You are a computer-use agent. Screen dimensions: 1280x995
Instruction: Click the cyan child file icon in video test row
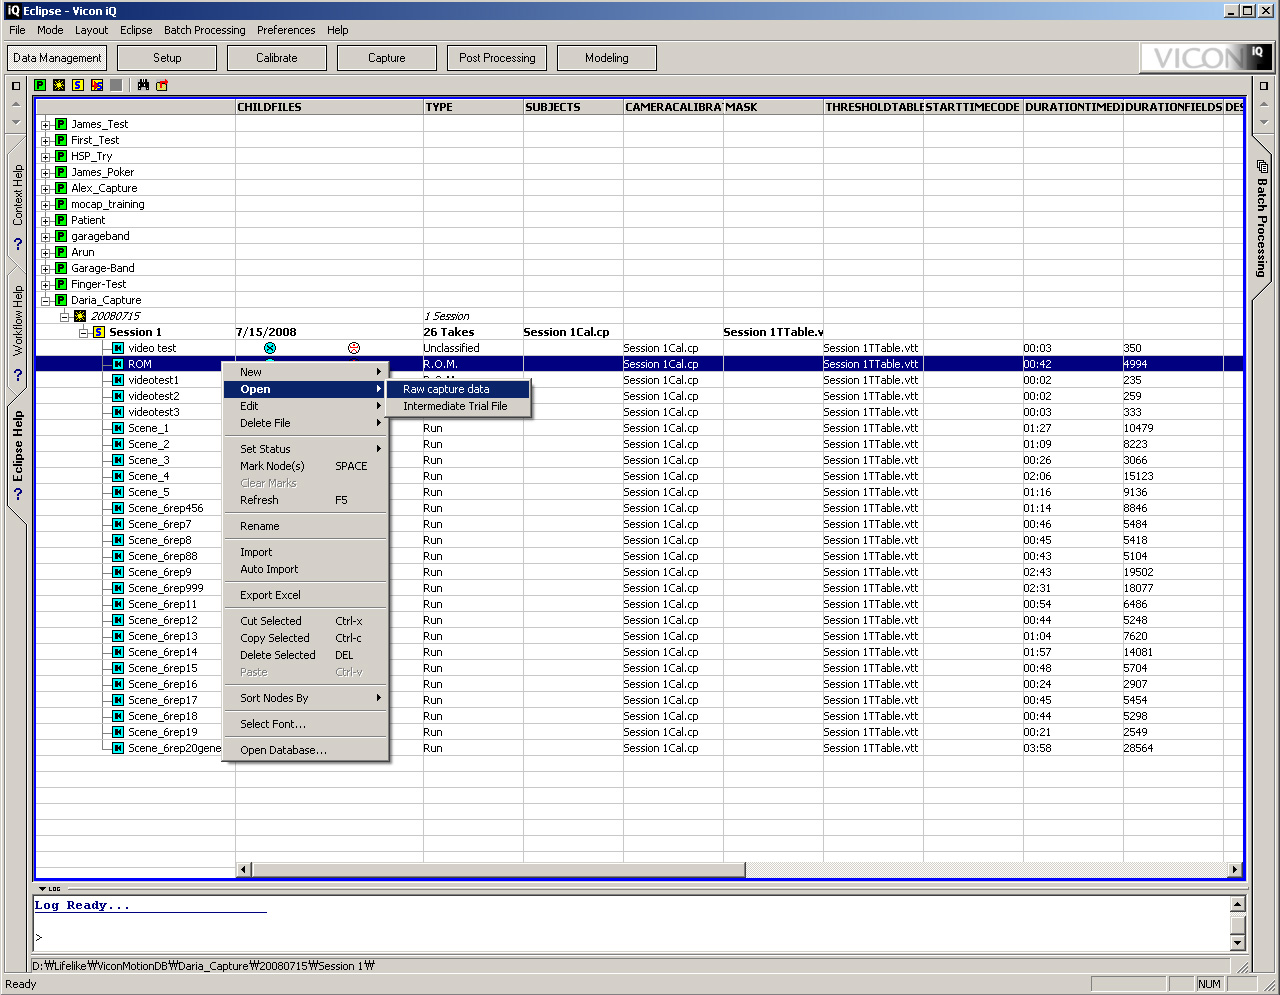tap(269, 348)
